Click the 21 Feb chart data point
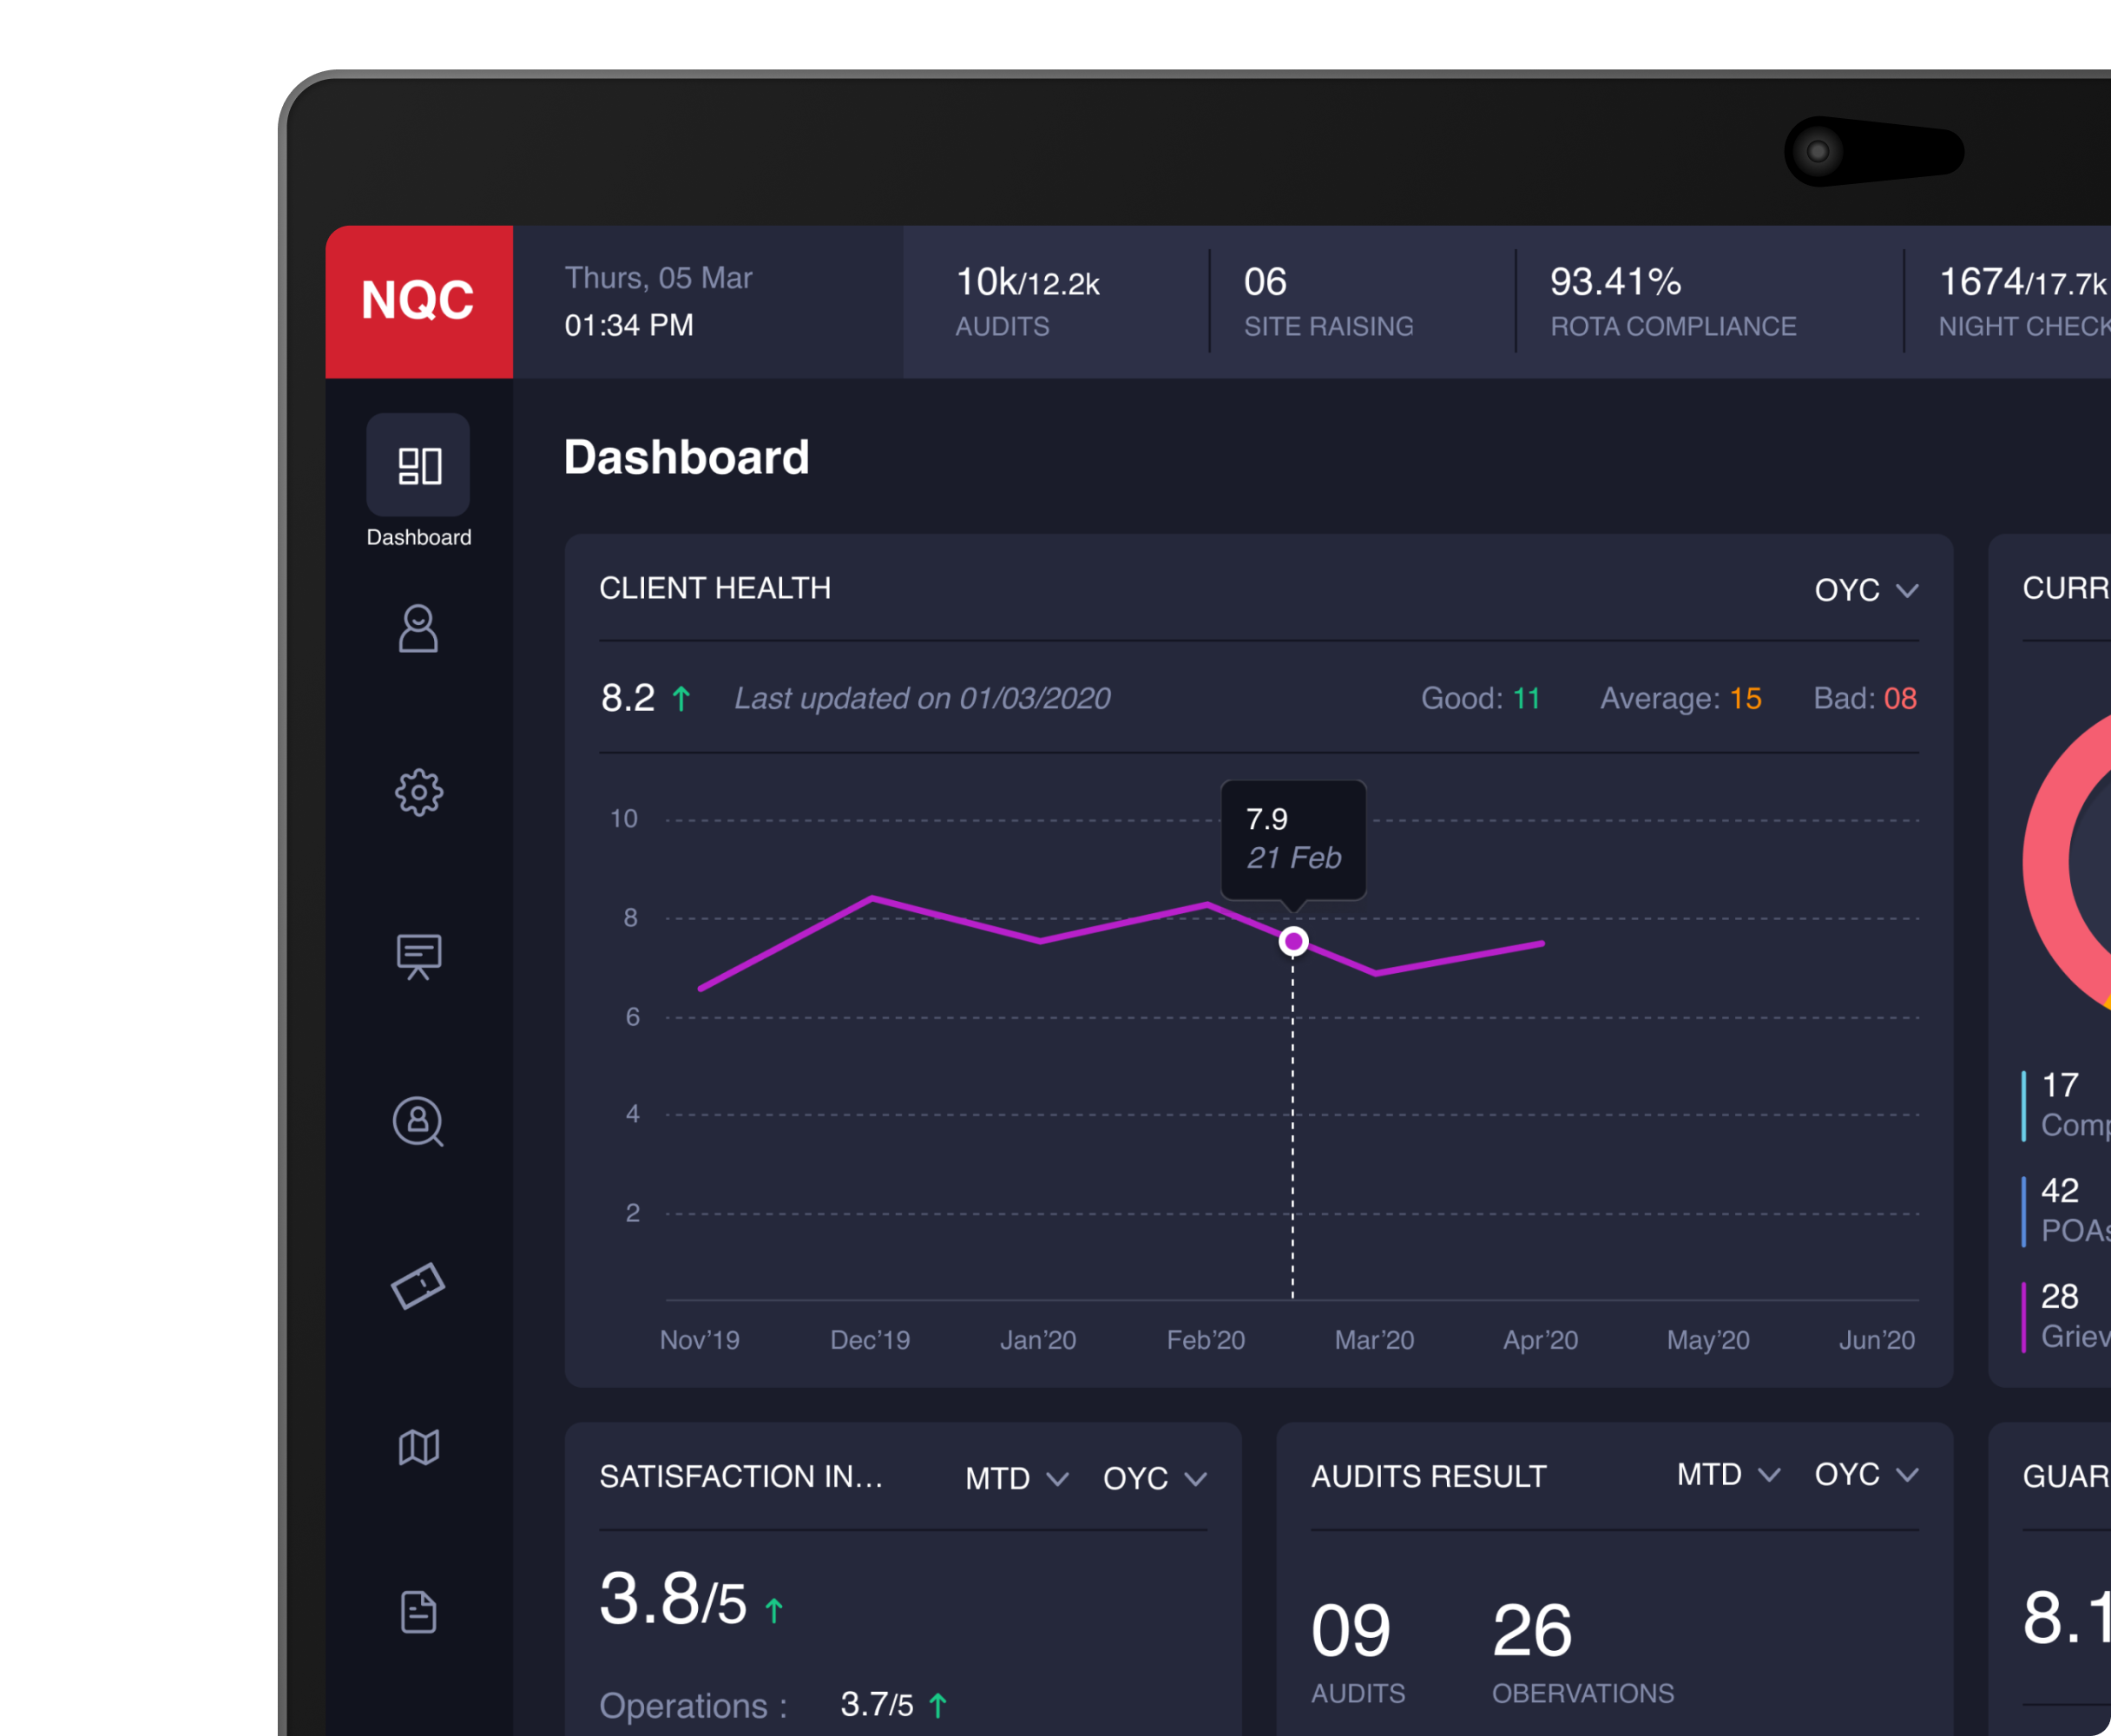Screen dimensions: 2111x1736 (x=1293, y=941)
